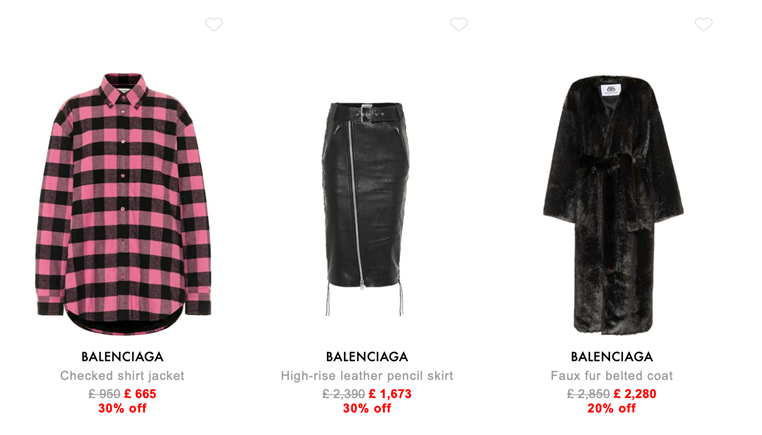The width and height of the screenshot is (762, 435).
Task: Click Balenciaga brand name above pencil skirt
Action: point(367,357)
